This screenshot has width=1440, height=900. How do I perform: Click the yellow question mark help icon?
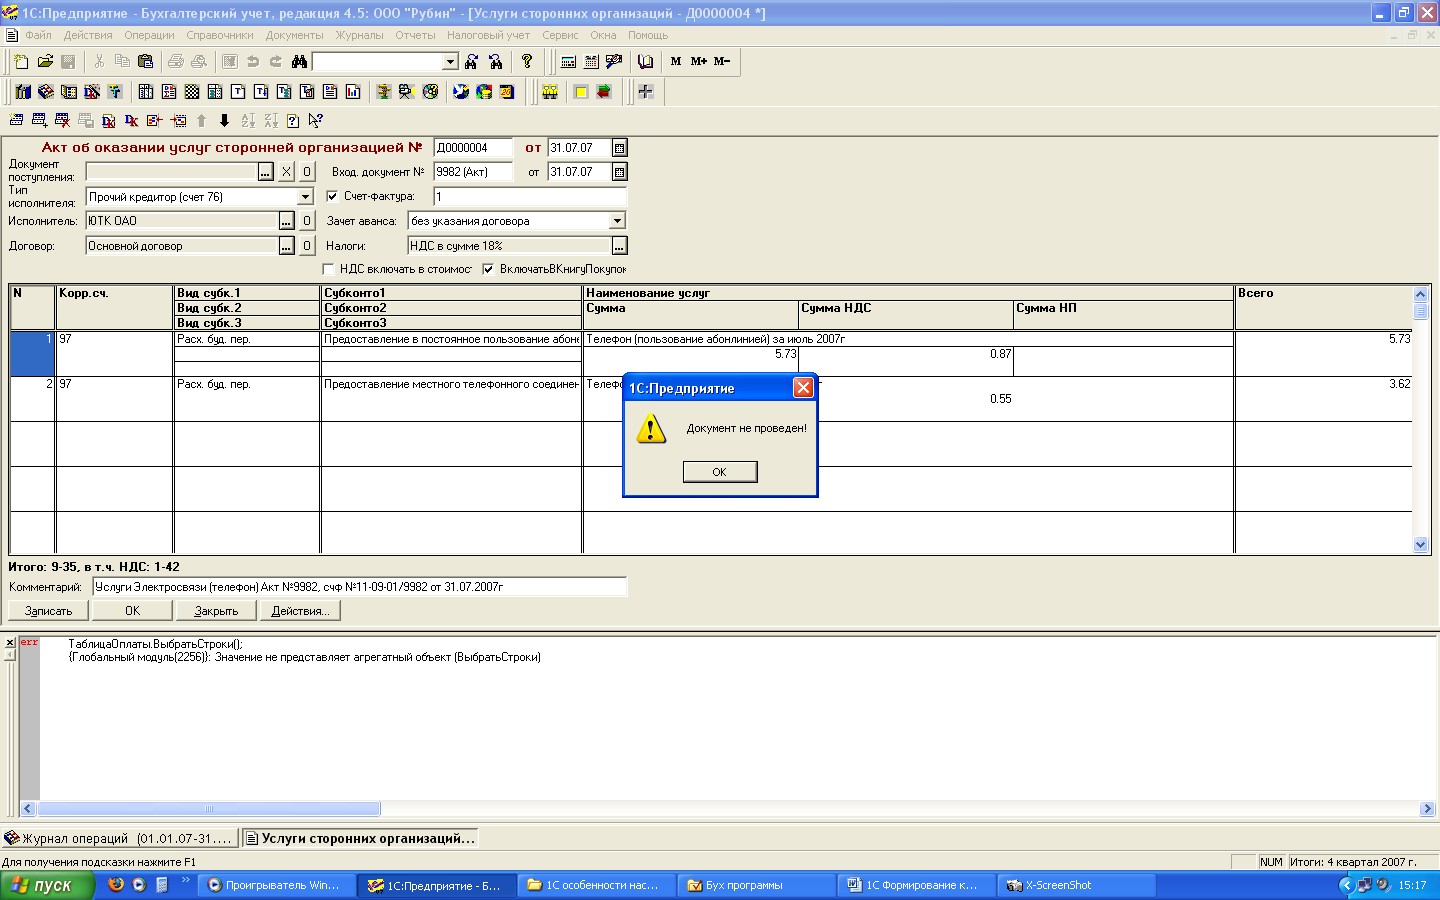[x=527, y=62]
